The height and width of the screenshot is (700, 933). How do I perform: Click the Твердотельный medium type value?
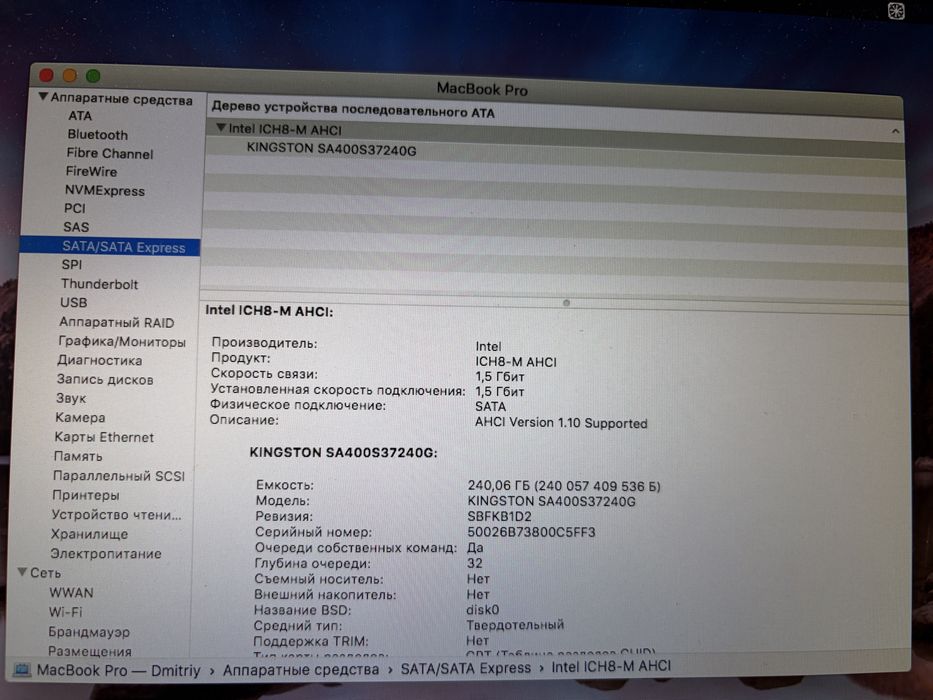(515, 625)
